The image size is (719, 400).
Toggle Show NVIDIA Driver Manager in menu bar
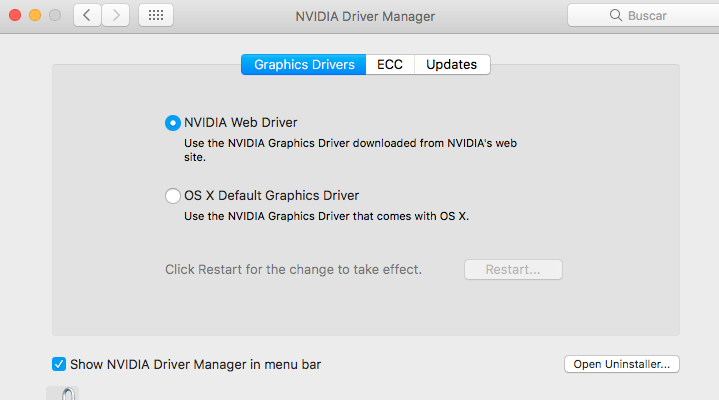[59, 364]
